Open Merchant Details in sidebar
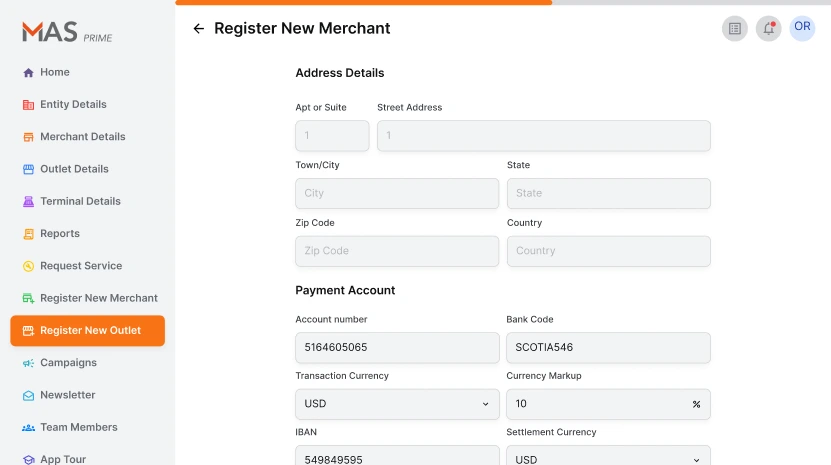831x465 pixels. pos(82,137)
